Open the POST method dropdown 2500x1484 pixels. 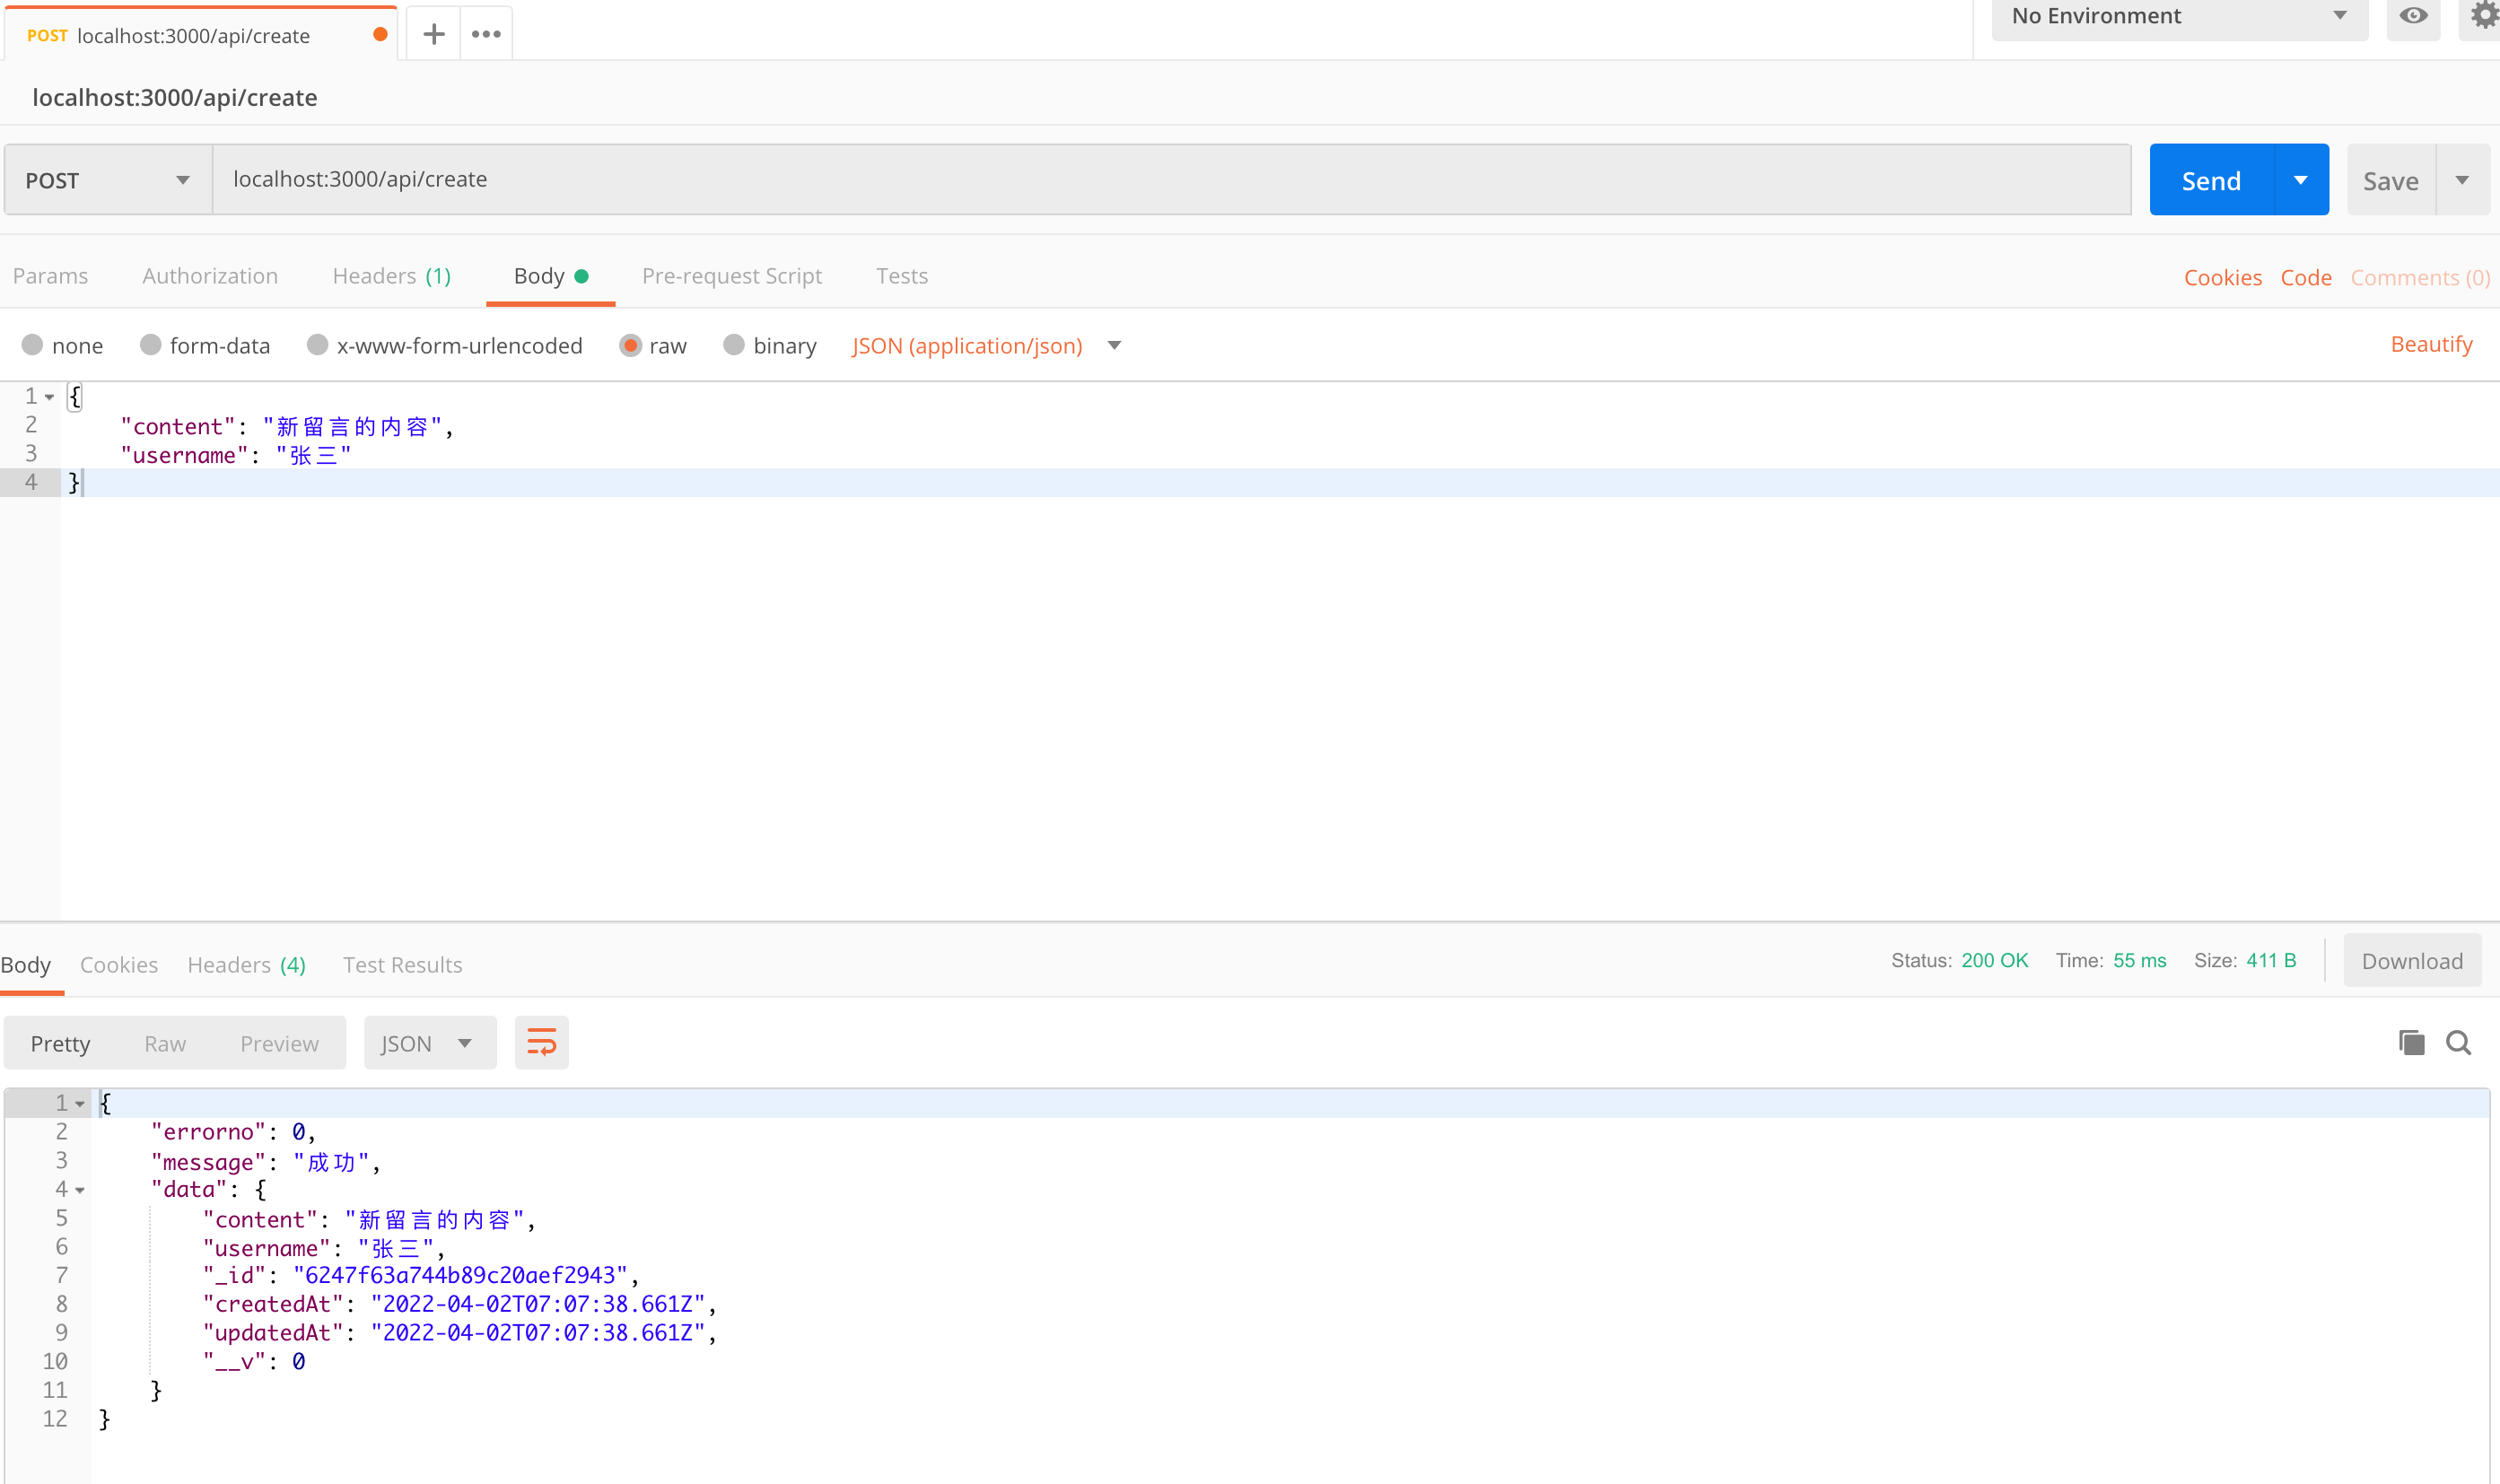coord(108,180)
